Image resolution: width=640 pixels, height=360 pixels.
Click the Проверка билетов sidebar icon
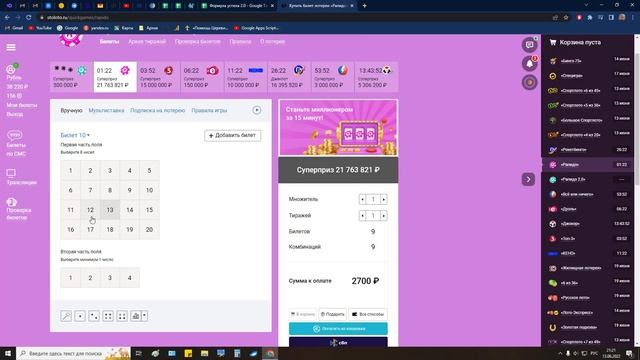click(11, 202)
